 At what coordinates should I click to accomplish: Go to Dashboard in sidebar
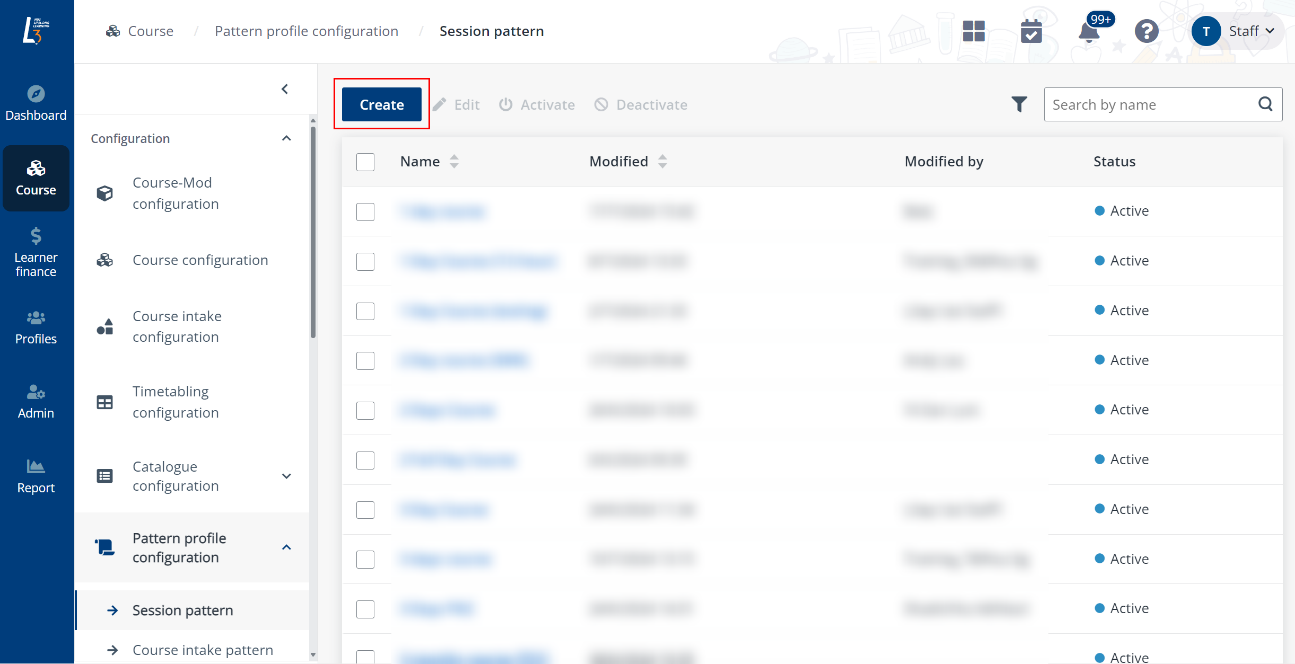[36, 104]
